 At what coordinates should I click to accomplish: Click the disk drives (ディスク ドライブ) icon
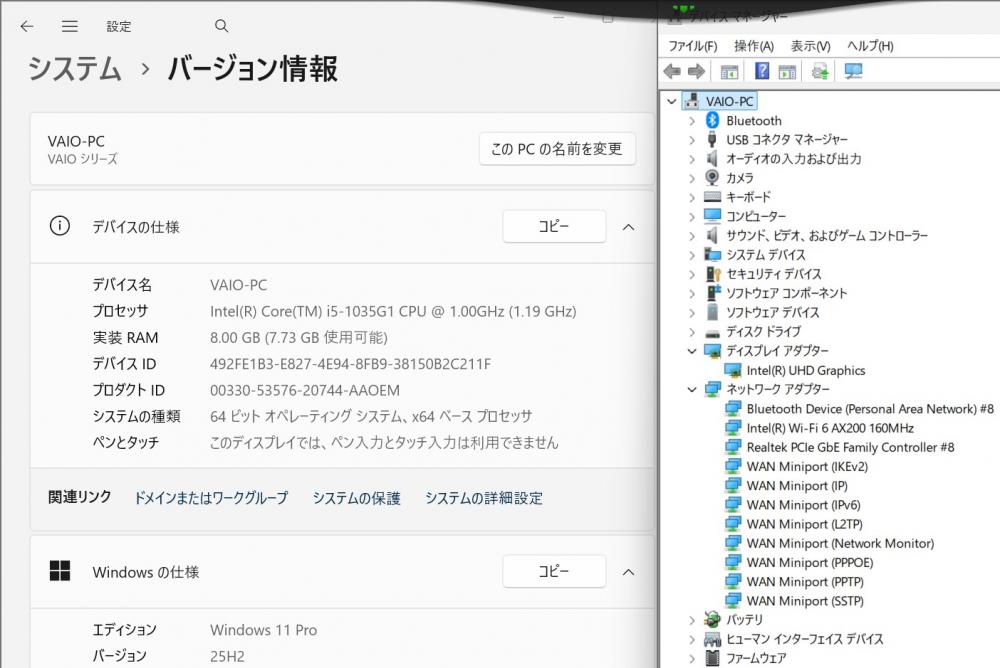click(x=712, y=332)
